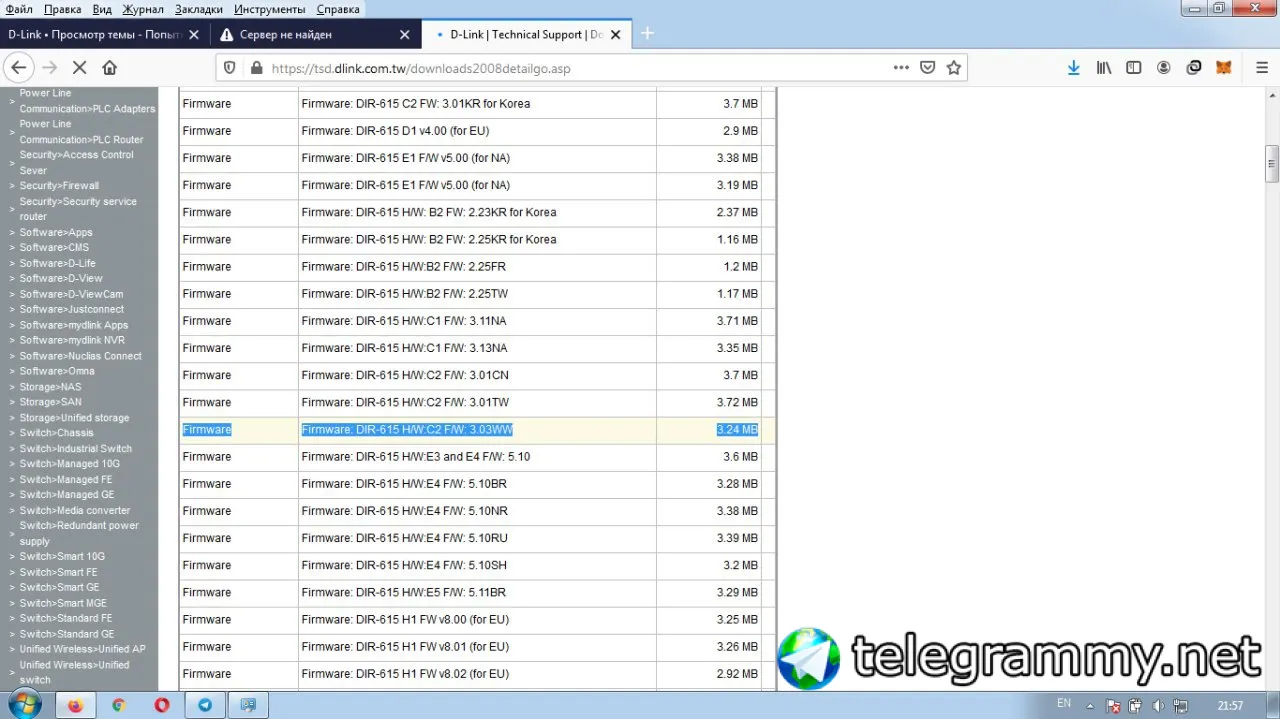1280x719 pixels.
Task: Open the Справка menu
Action: tap(338, 9)
